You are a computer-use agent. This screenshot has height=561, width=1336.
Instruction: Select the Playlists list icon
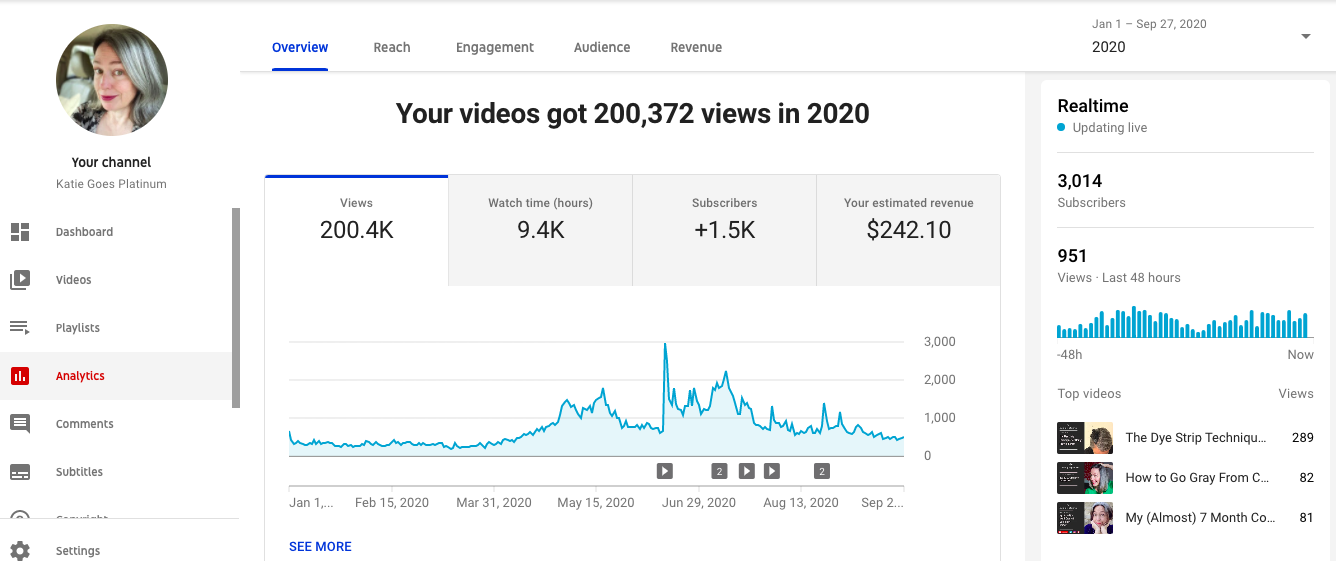20,328
